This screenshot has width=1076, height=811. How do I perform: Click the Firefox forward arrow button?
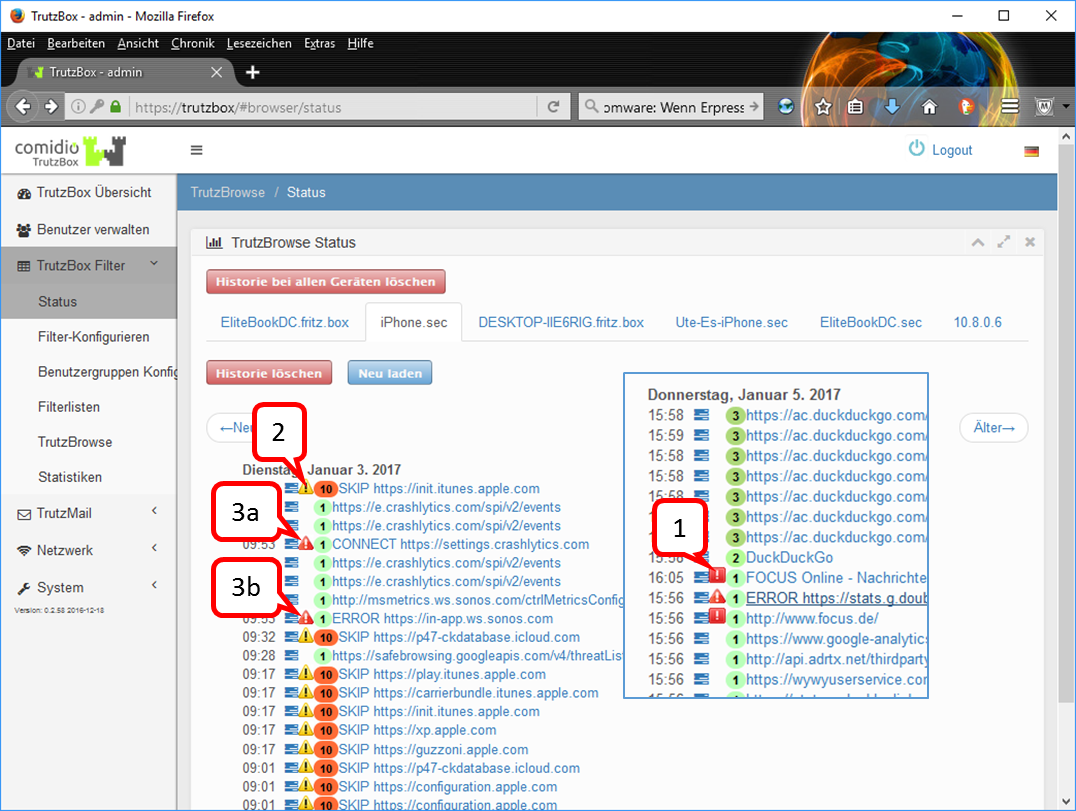51,106
